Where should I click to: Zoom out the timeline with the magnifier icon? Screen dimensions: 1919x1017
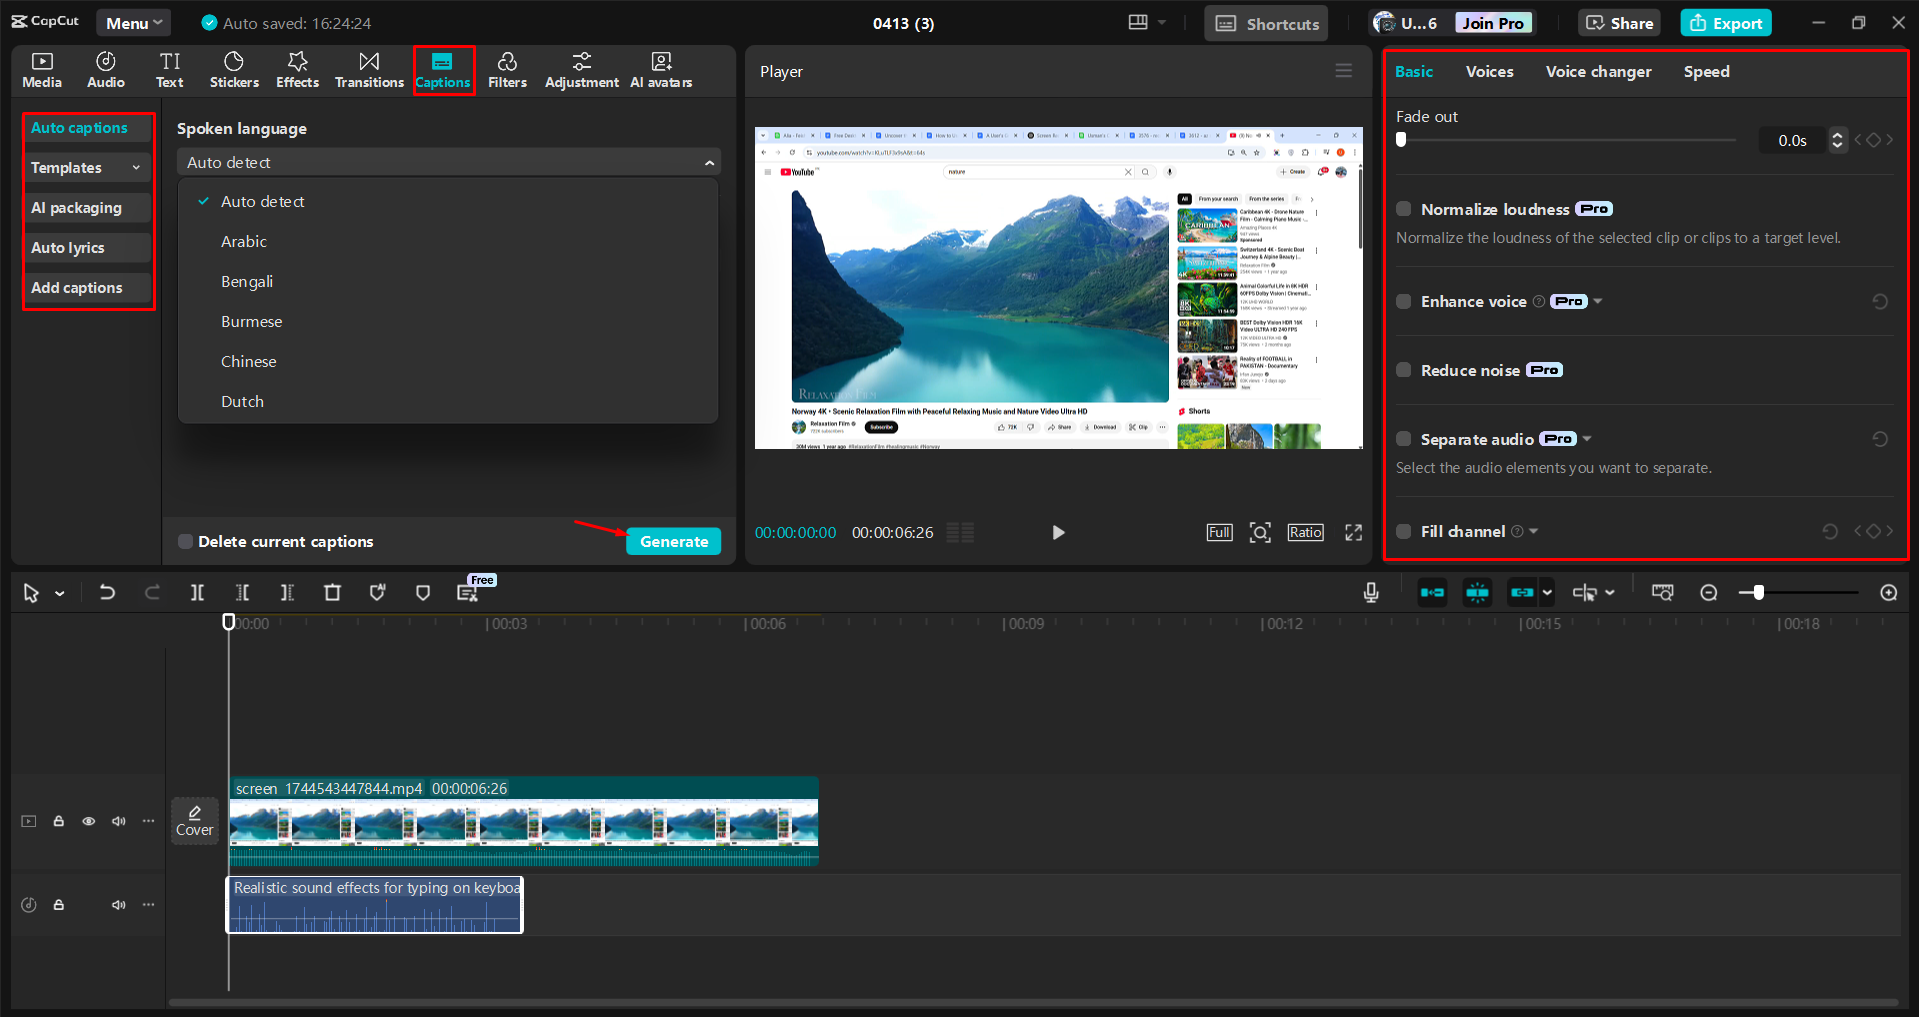click(1709, 592)
